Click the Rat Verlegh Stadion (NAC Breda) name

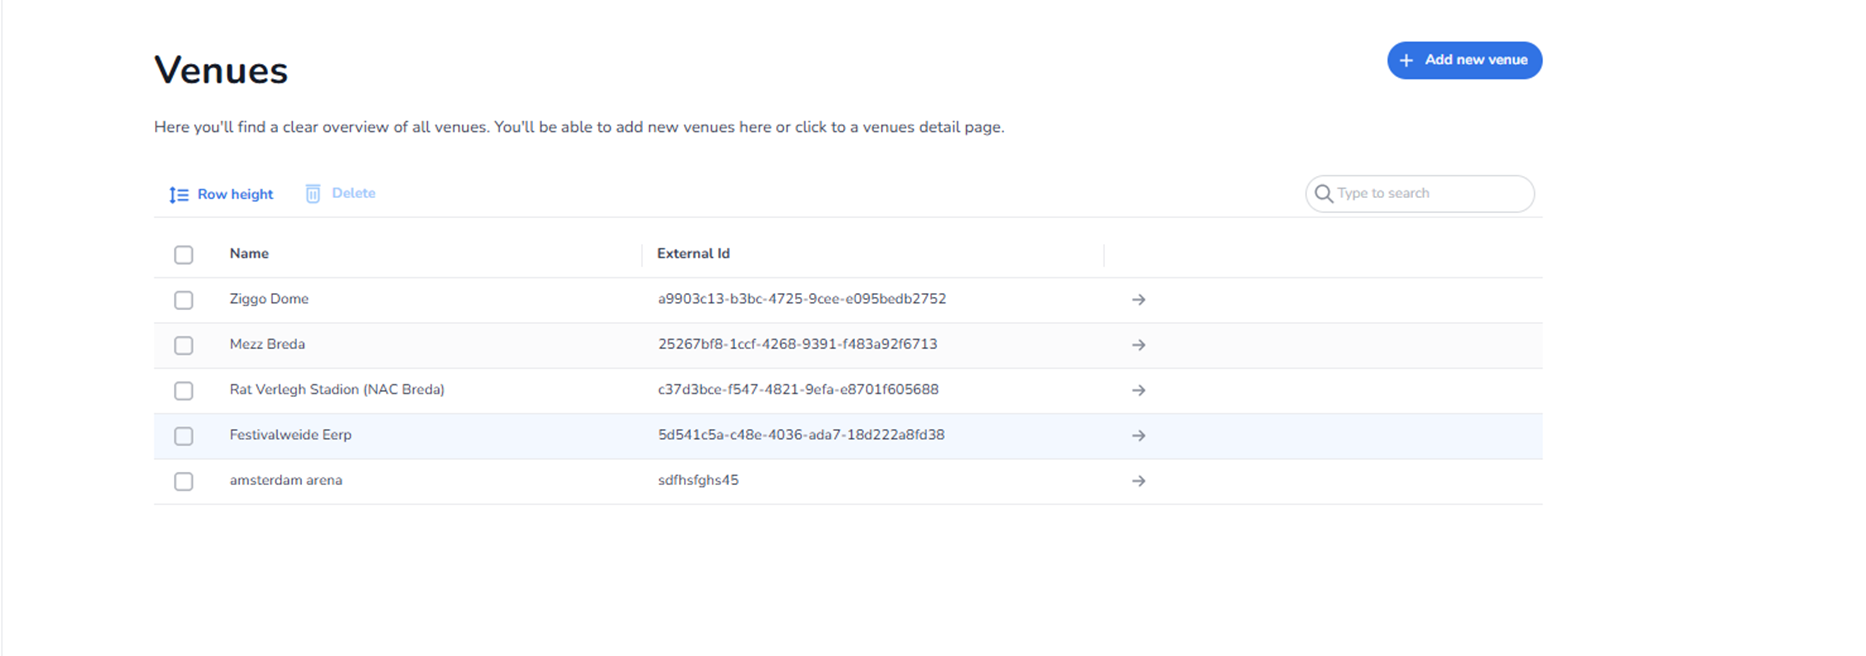coord(337,390)
